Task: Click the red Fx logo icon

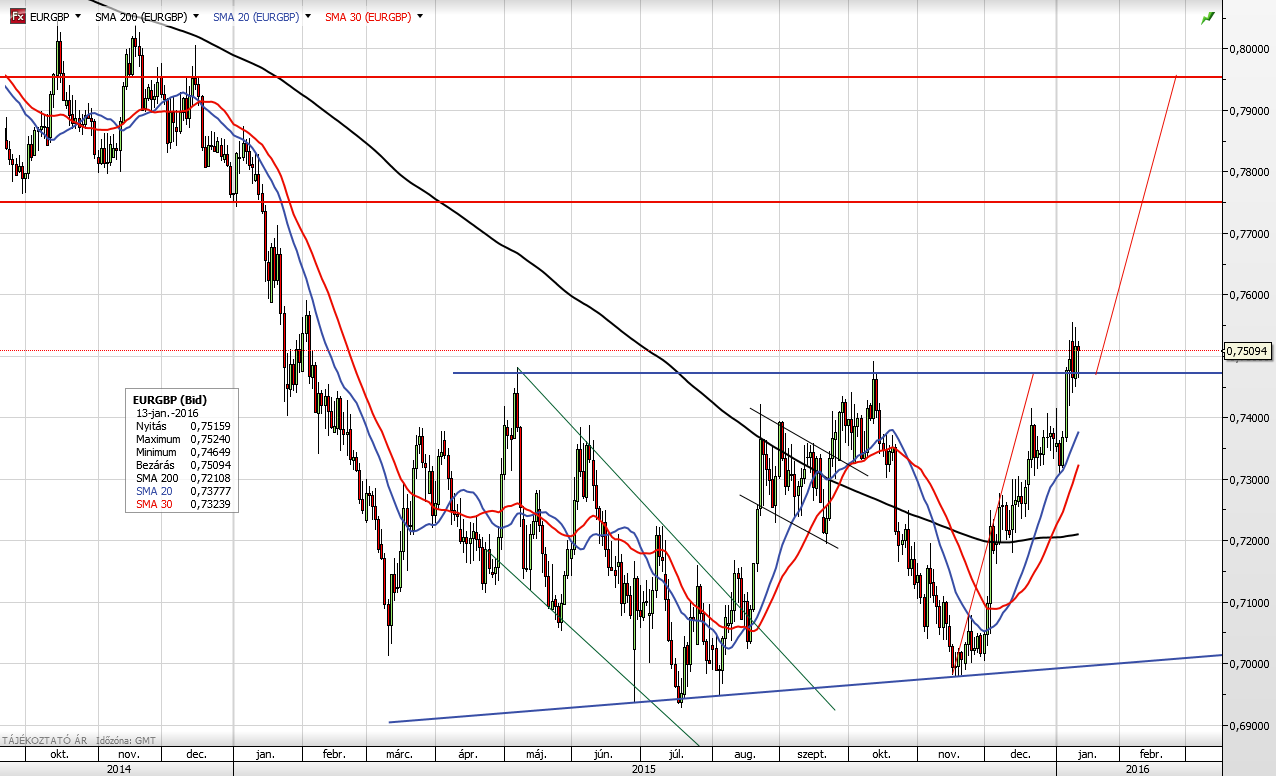Action: click(18, 16)
